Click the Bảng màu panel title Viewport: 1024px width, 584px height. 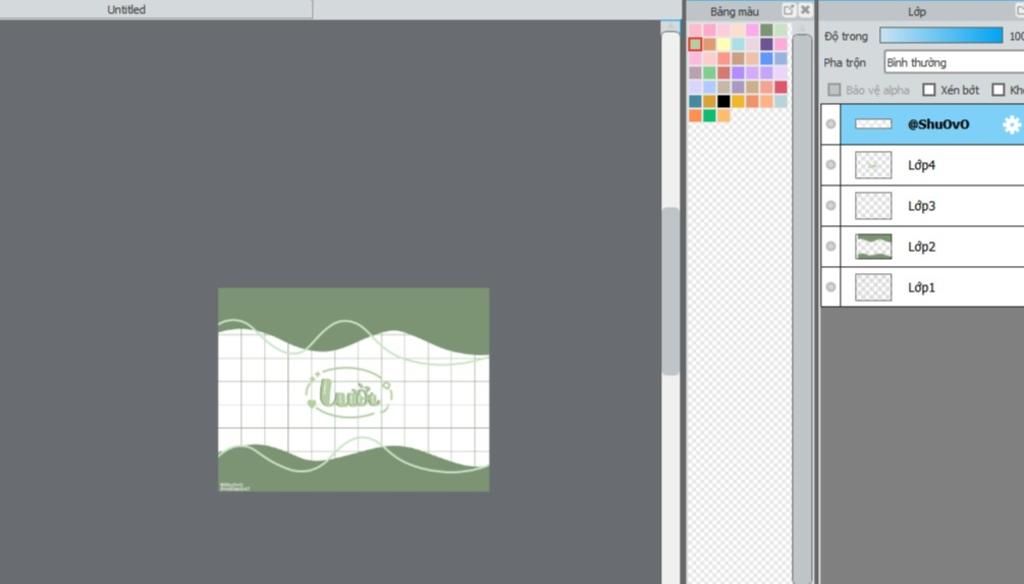(734, 11)
